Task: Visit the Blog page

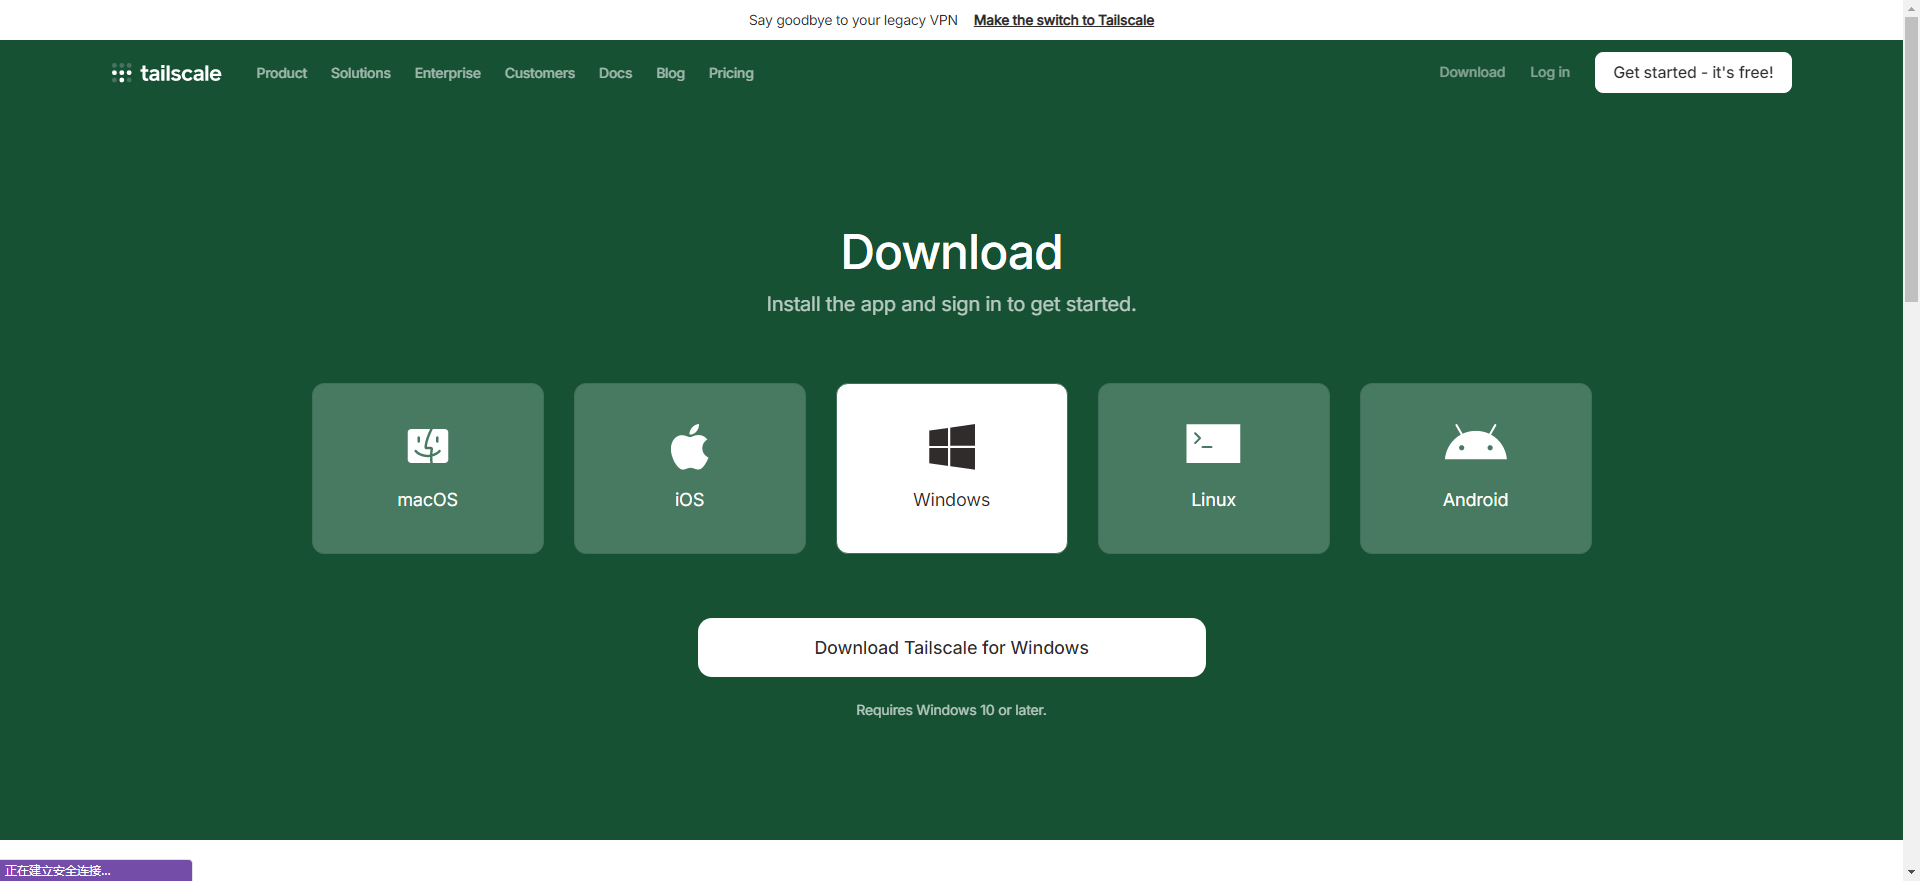Action: coord(670,73)
